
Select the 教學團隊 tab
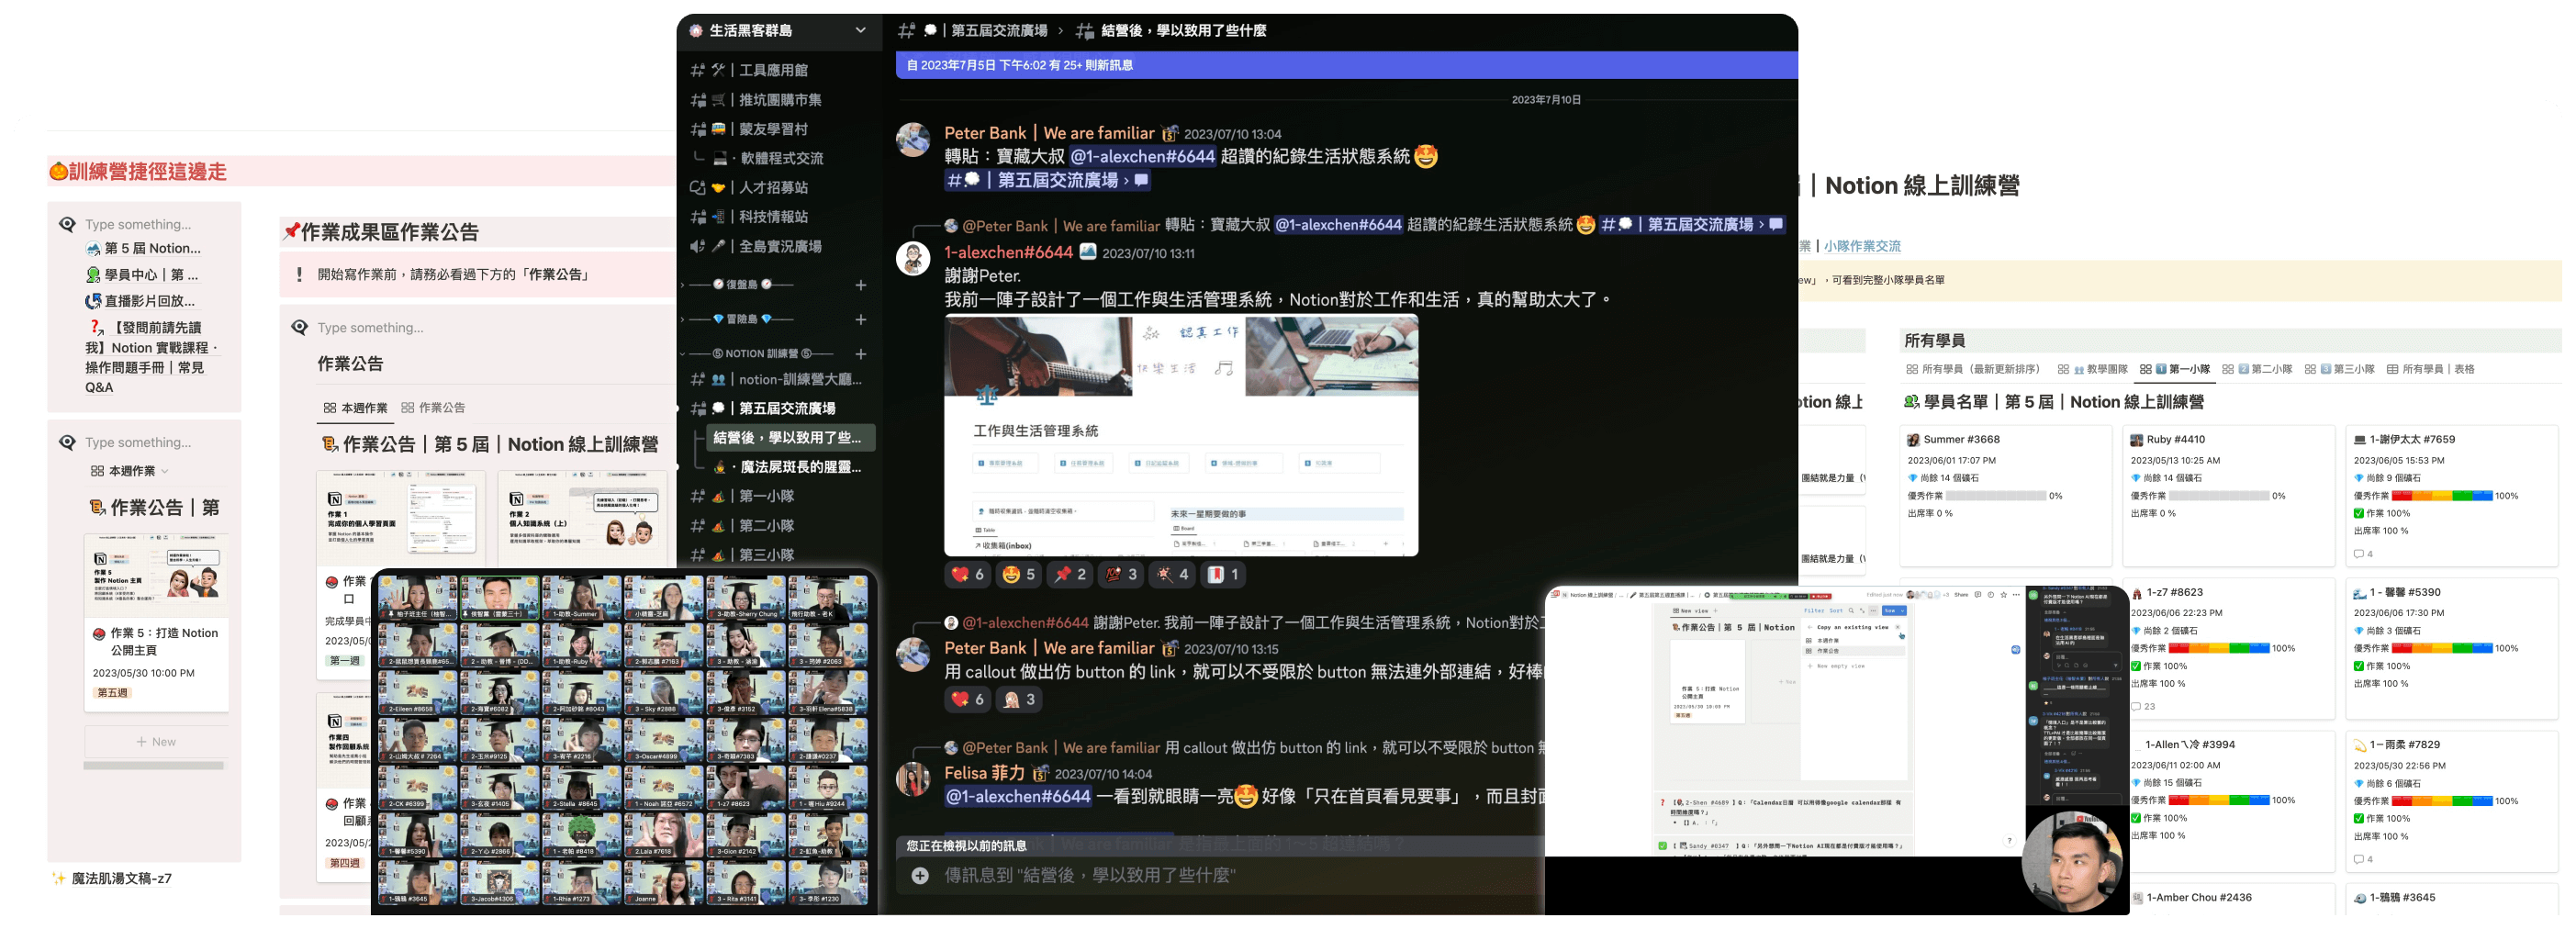tap(2093, 370)
